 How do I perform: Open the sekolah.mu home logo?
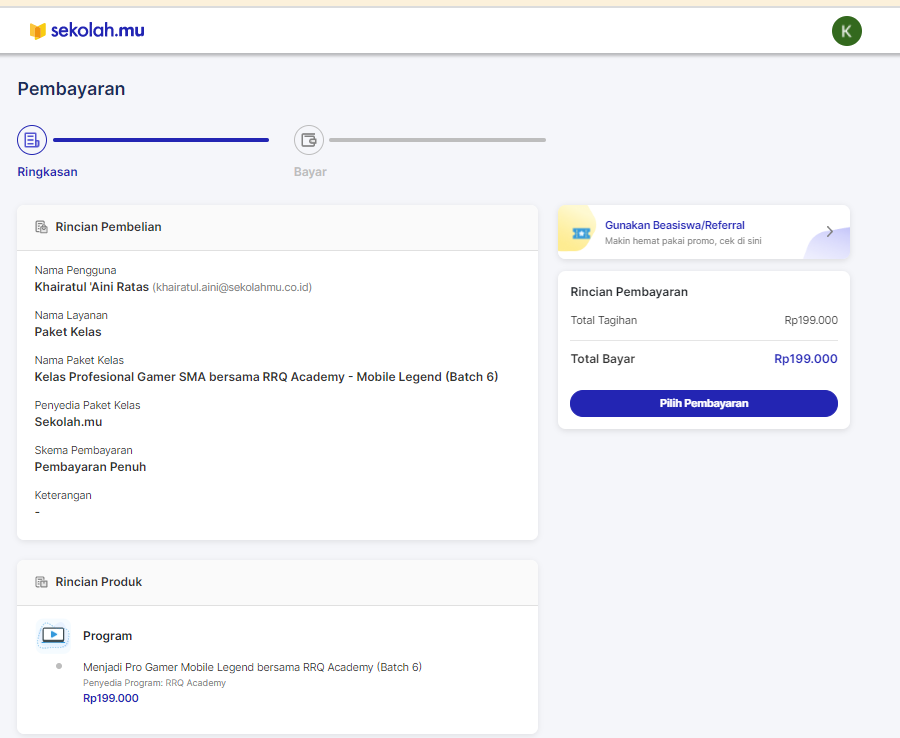[x=87, y=30]
